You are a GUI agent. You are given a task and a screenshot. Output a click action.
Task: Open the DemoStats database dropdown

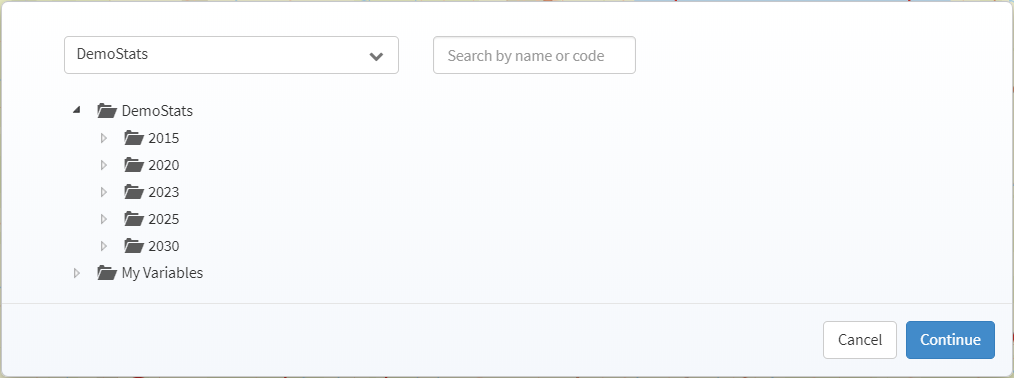coord(232,55)
